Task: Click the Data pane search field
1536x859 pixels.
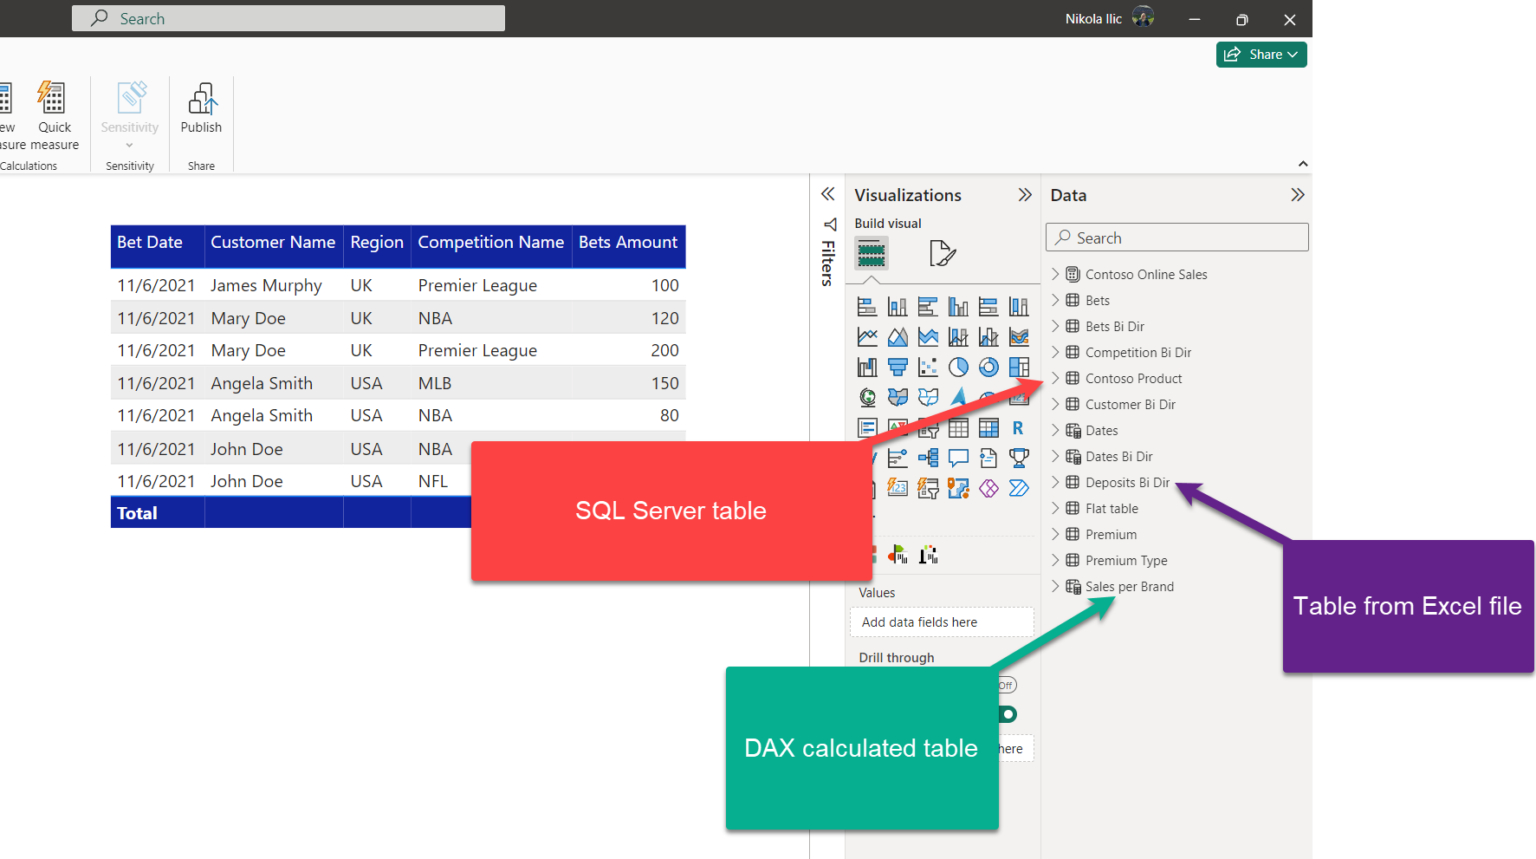Action: tap(1176, 237)
